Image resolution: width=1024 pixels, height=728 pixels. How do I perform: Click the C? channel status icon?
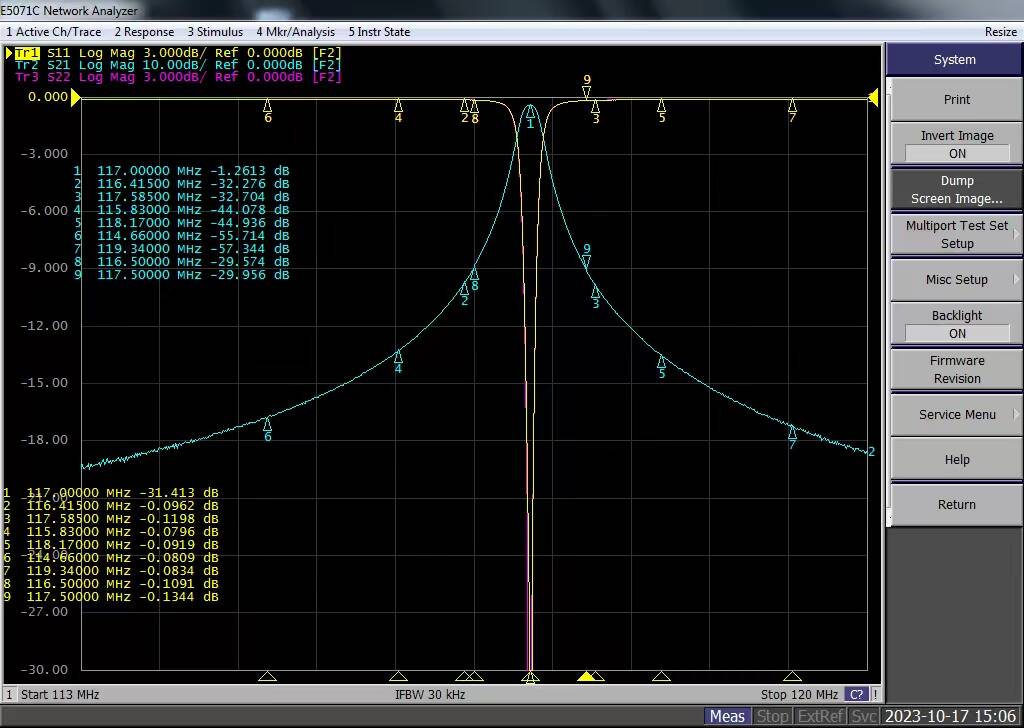(x=857, y=694)
